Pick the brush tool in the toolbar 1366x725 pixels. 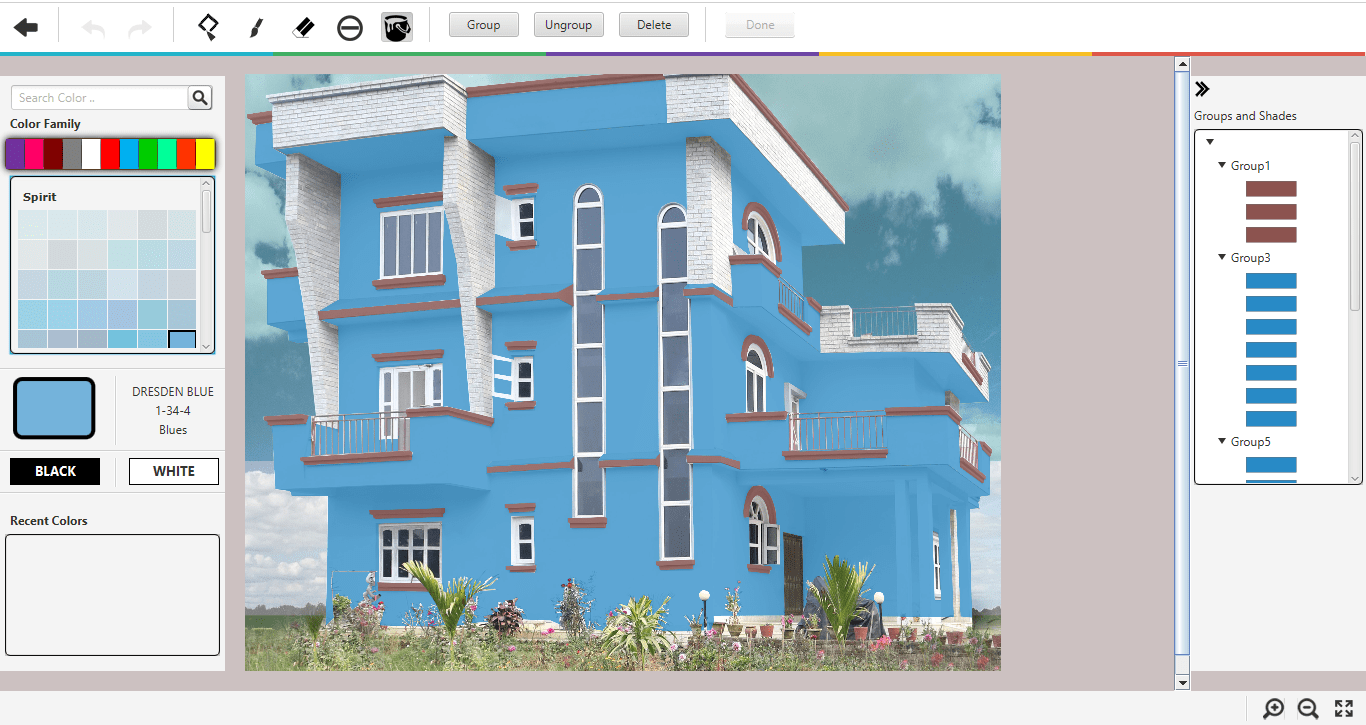(256, 28)
